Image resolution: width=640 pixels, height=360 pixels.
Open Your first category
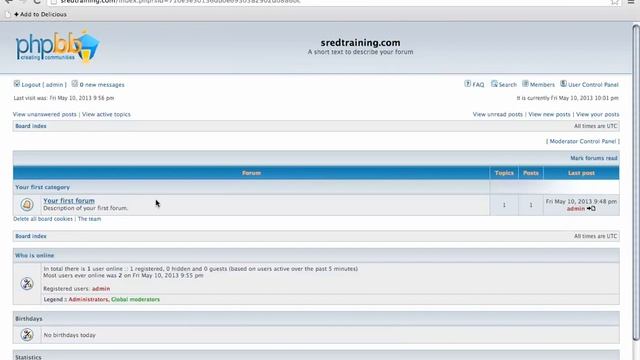click(x=42, y=187)
